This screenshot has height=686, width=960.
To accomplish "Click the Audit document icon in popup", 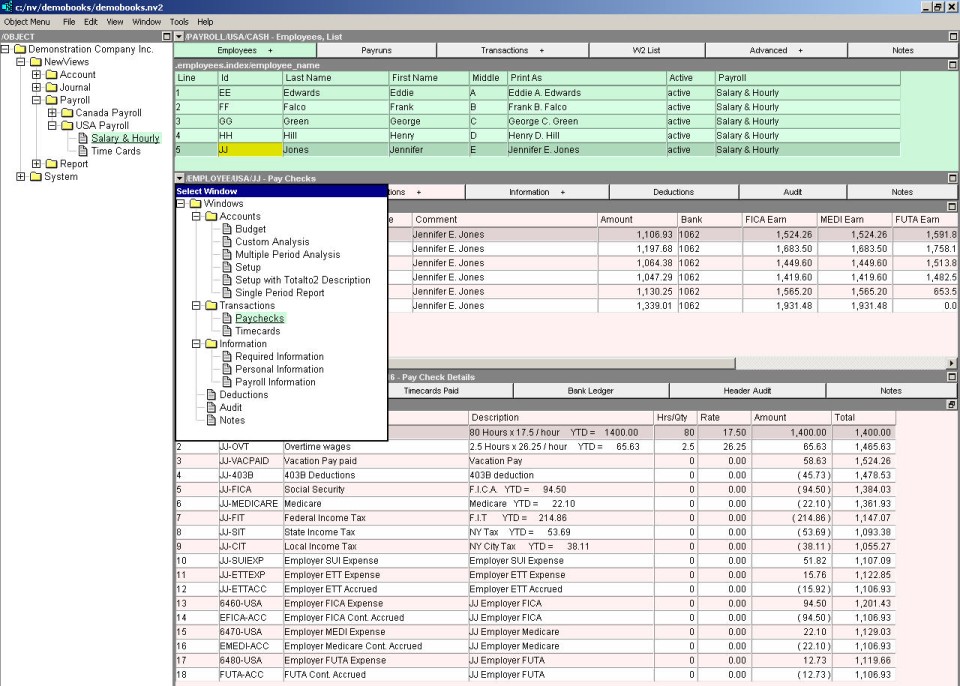I will 210,408.
